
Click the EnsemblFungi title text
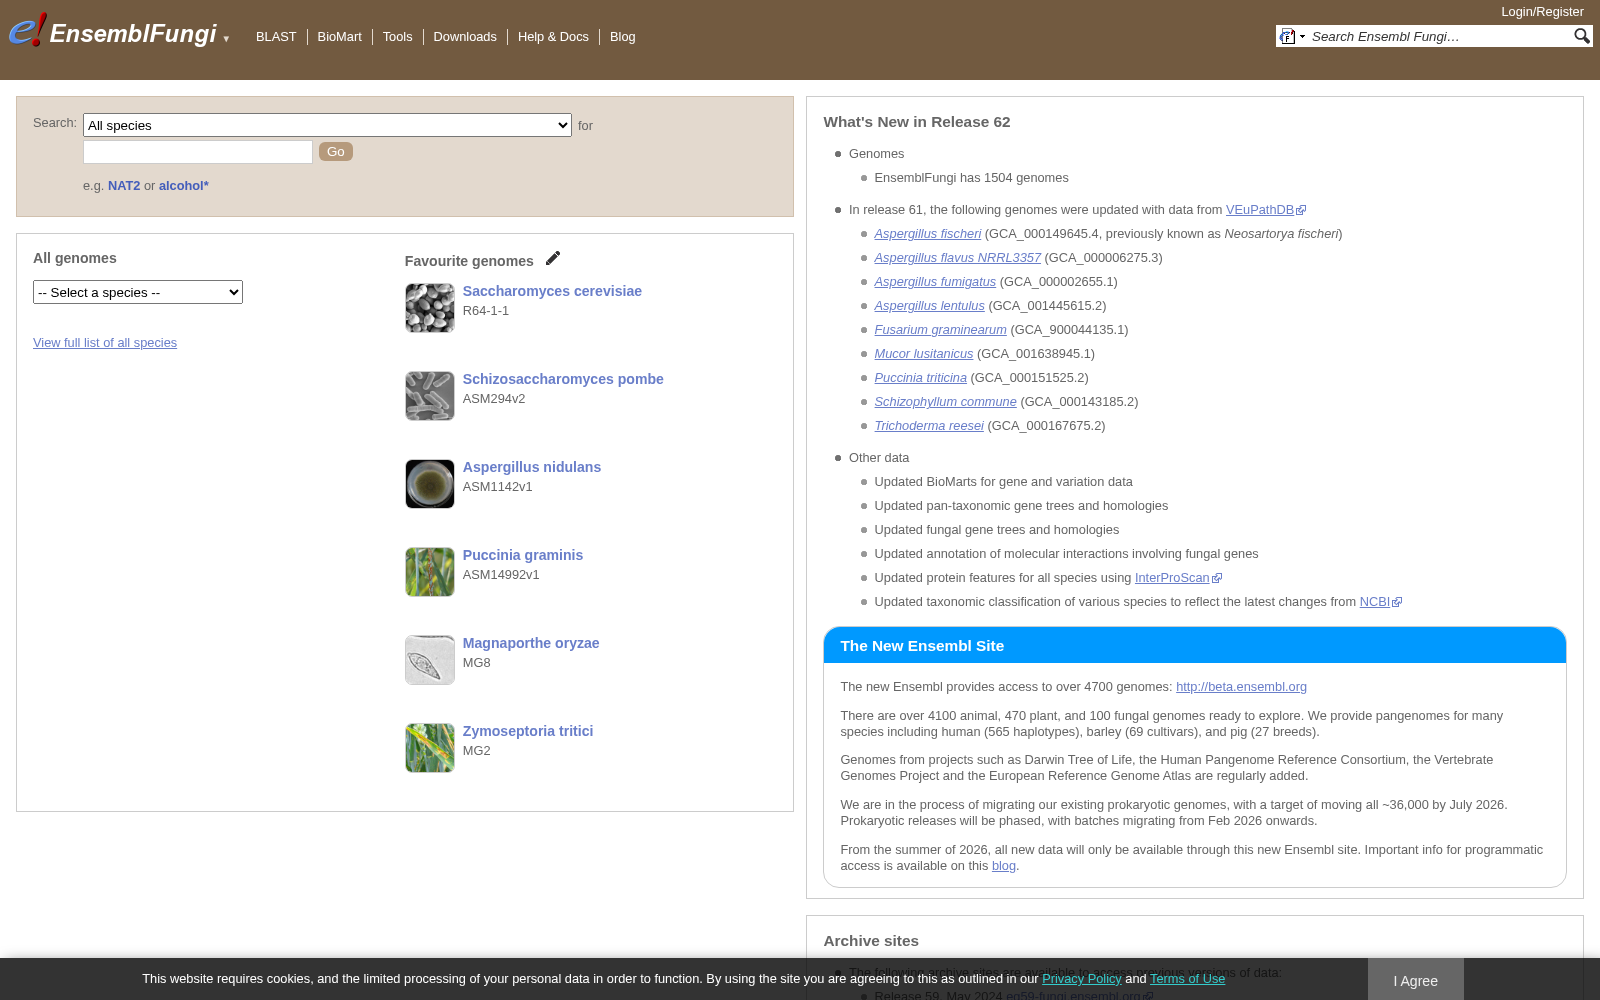click(133, 34)
